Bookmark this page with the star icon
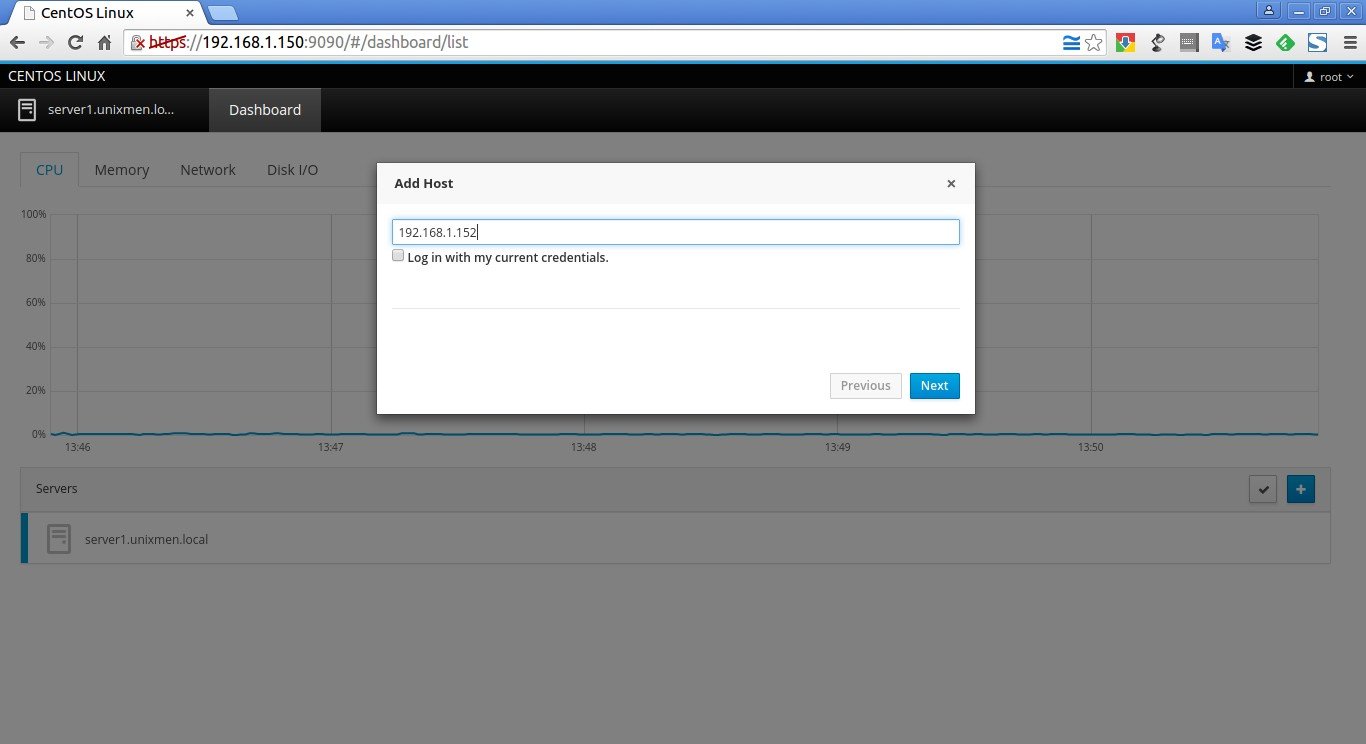 [x=1094, y=43]
